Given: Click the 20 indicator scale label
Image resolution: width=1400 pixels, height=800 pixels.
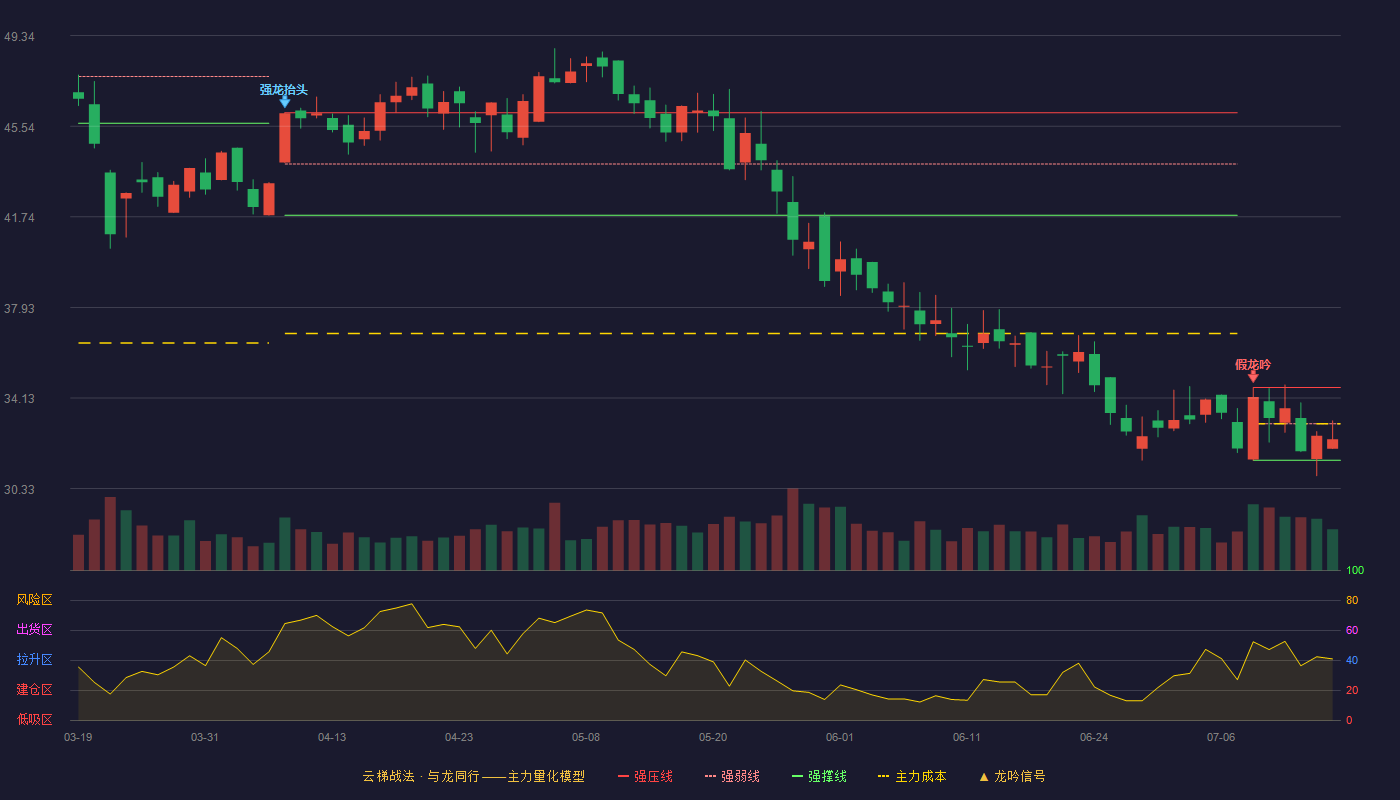Looking at the screenshot, I should (x=1352, y=691).
